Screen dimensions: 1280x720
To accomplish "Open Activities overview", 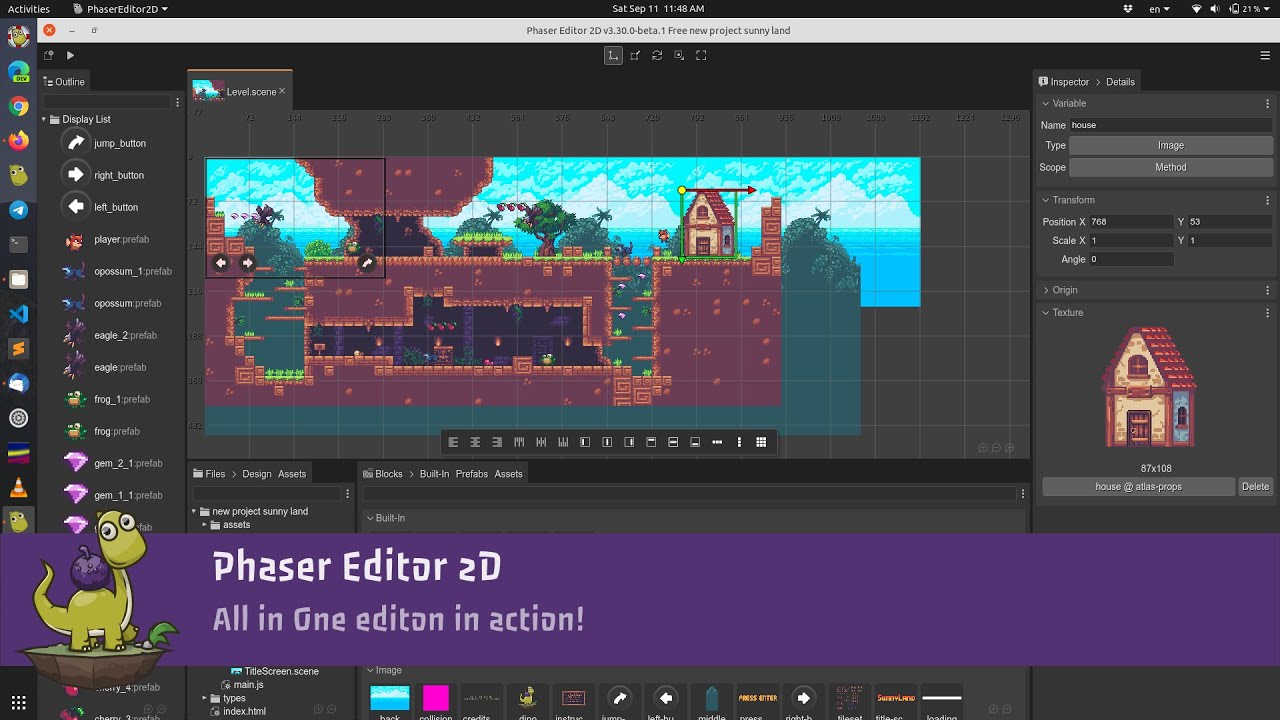I will (x=29, y=8).
